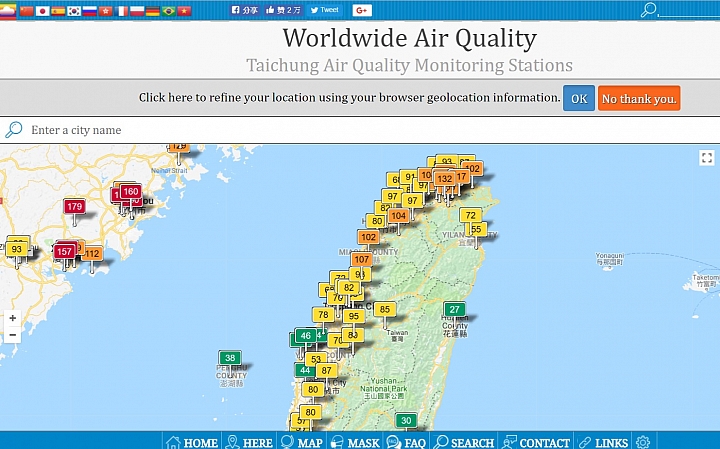Select the orange 102 marker near Miaoli County
This screenshot has width=720, height=449.
coord(368,237)
